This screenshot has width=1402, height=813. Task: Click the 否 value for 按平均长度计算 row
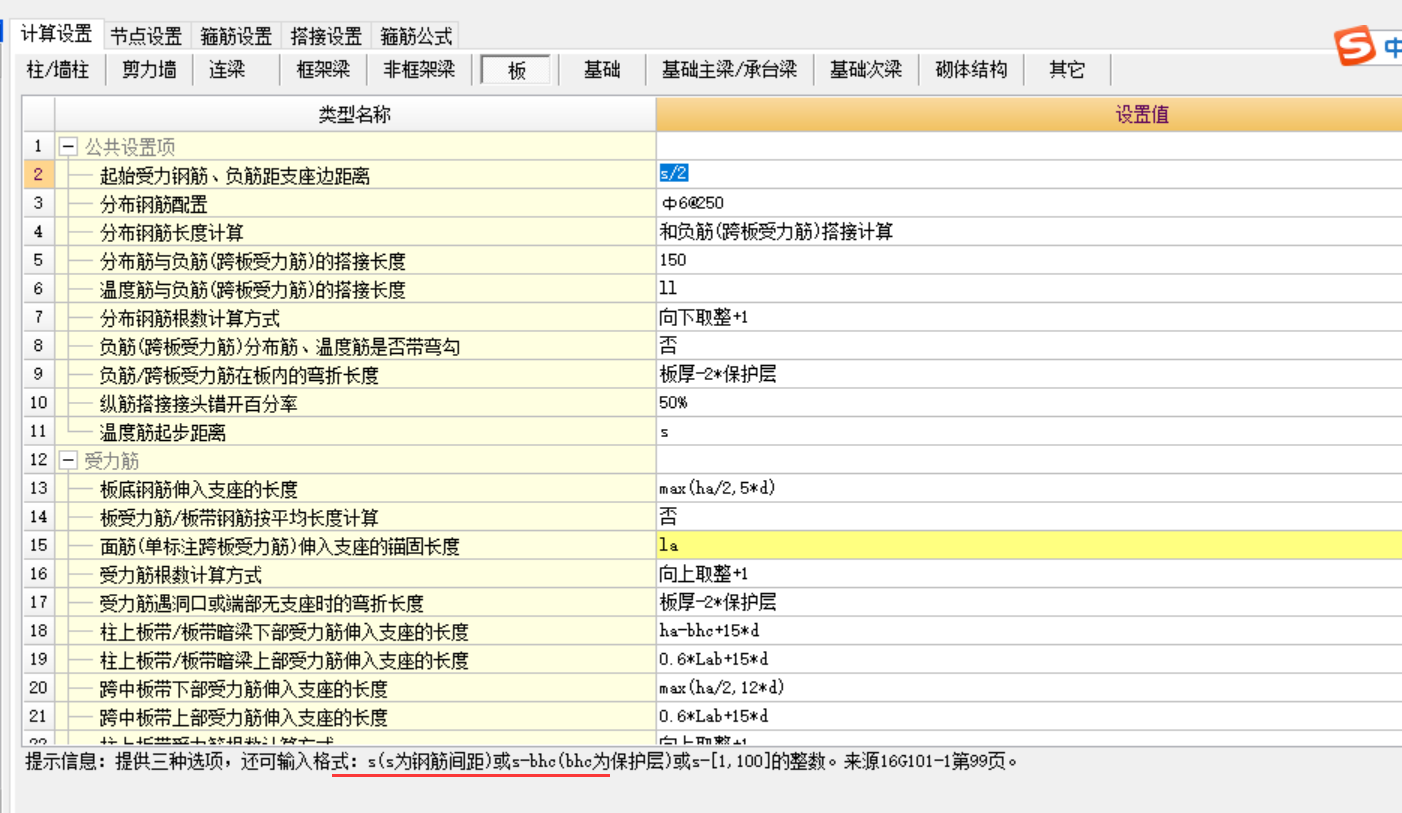(x=1029, y=517)
